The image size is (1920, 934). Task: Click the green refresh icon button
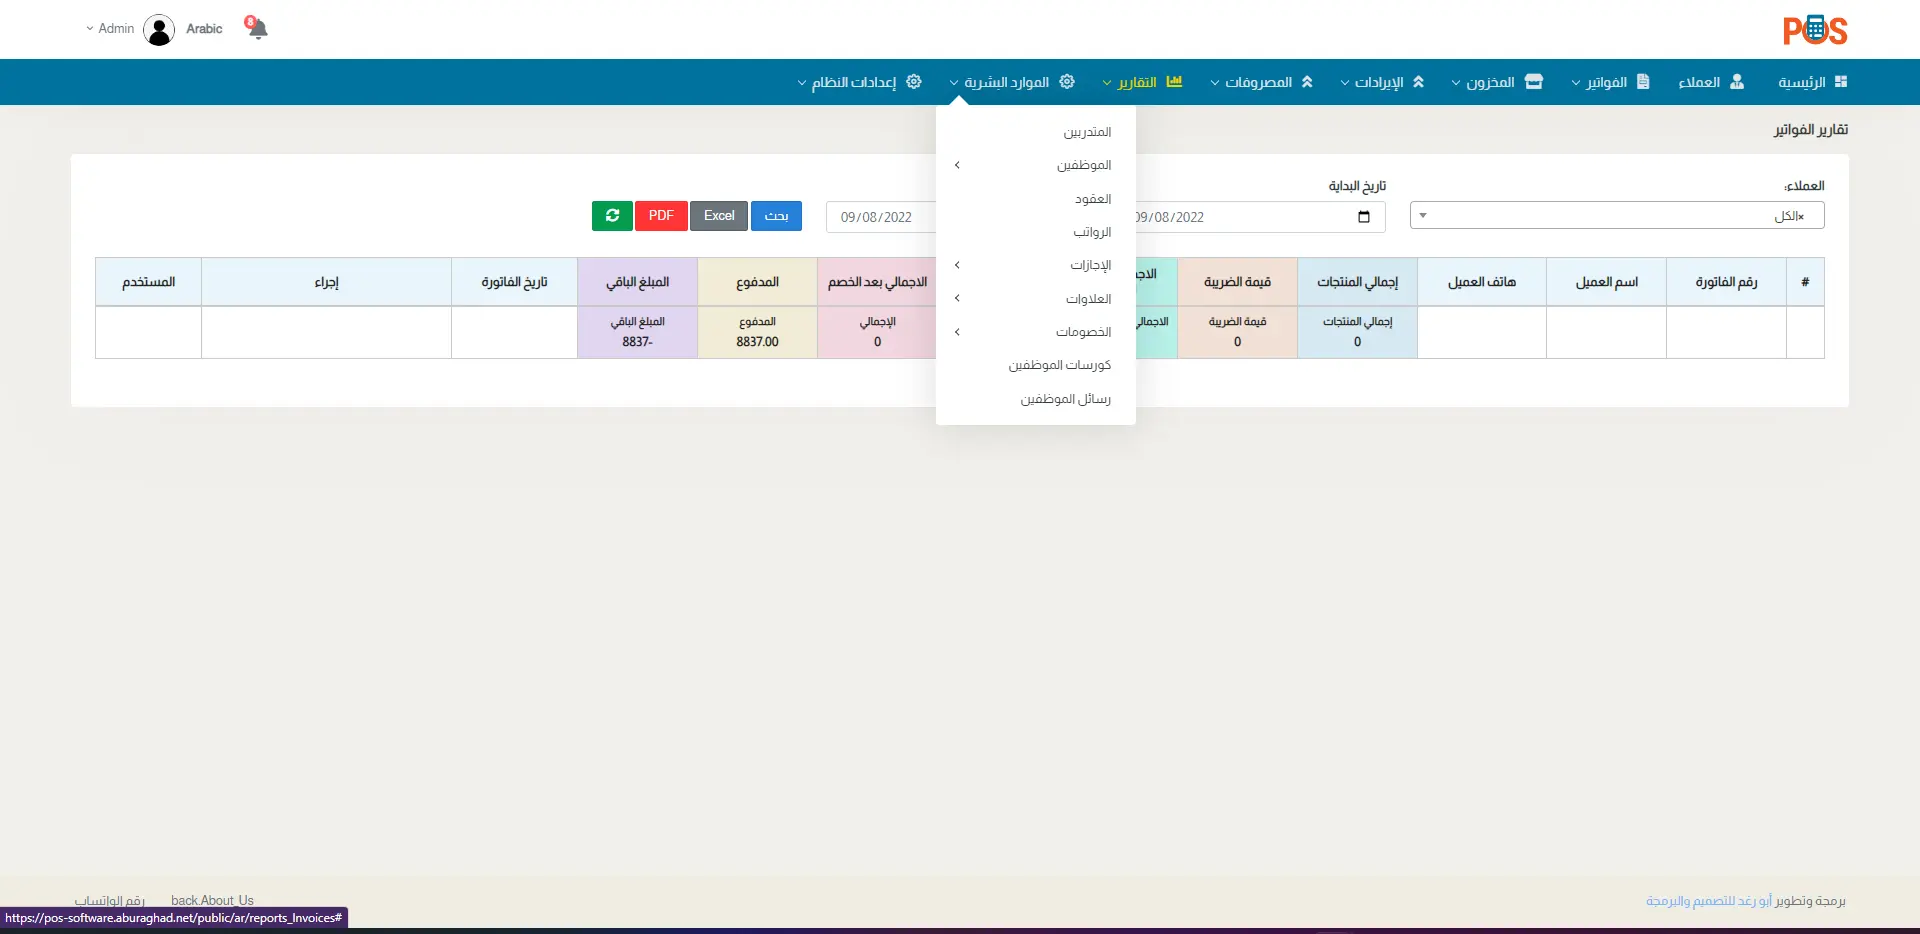click(612, 216)
